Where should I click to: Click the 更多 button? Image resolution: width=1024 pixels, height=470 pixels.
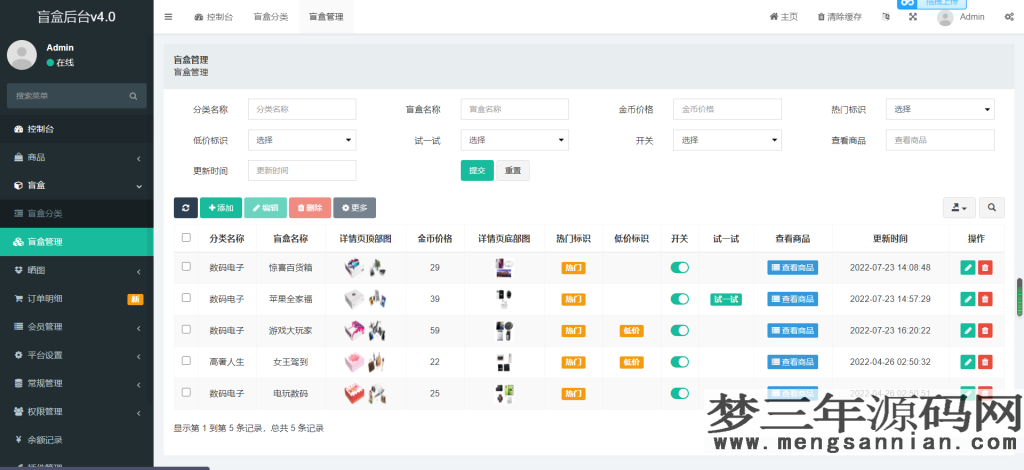point(355,208)
